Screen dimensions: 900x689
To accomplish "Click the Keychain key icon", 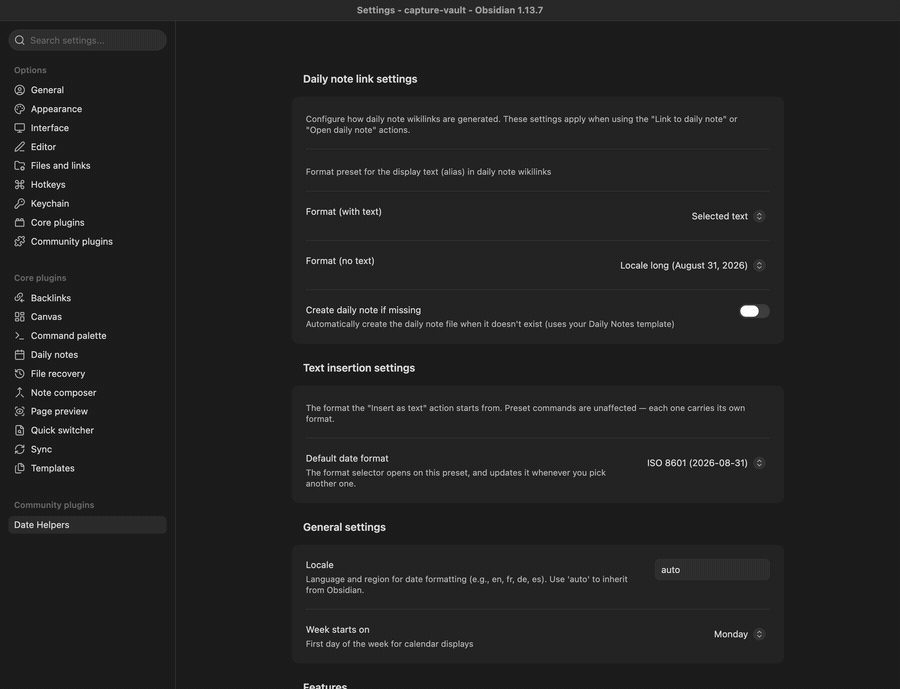I will 20,204.
